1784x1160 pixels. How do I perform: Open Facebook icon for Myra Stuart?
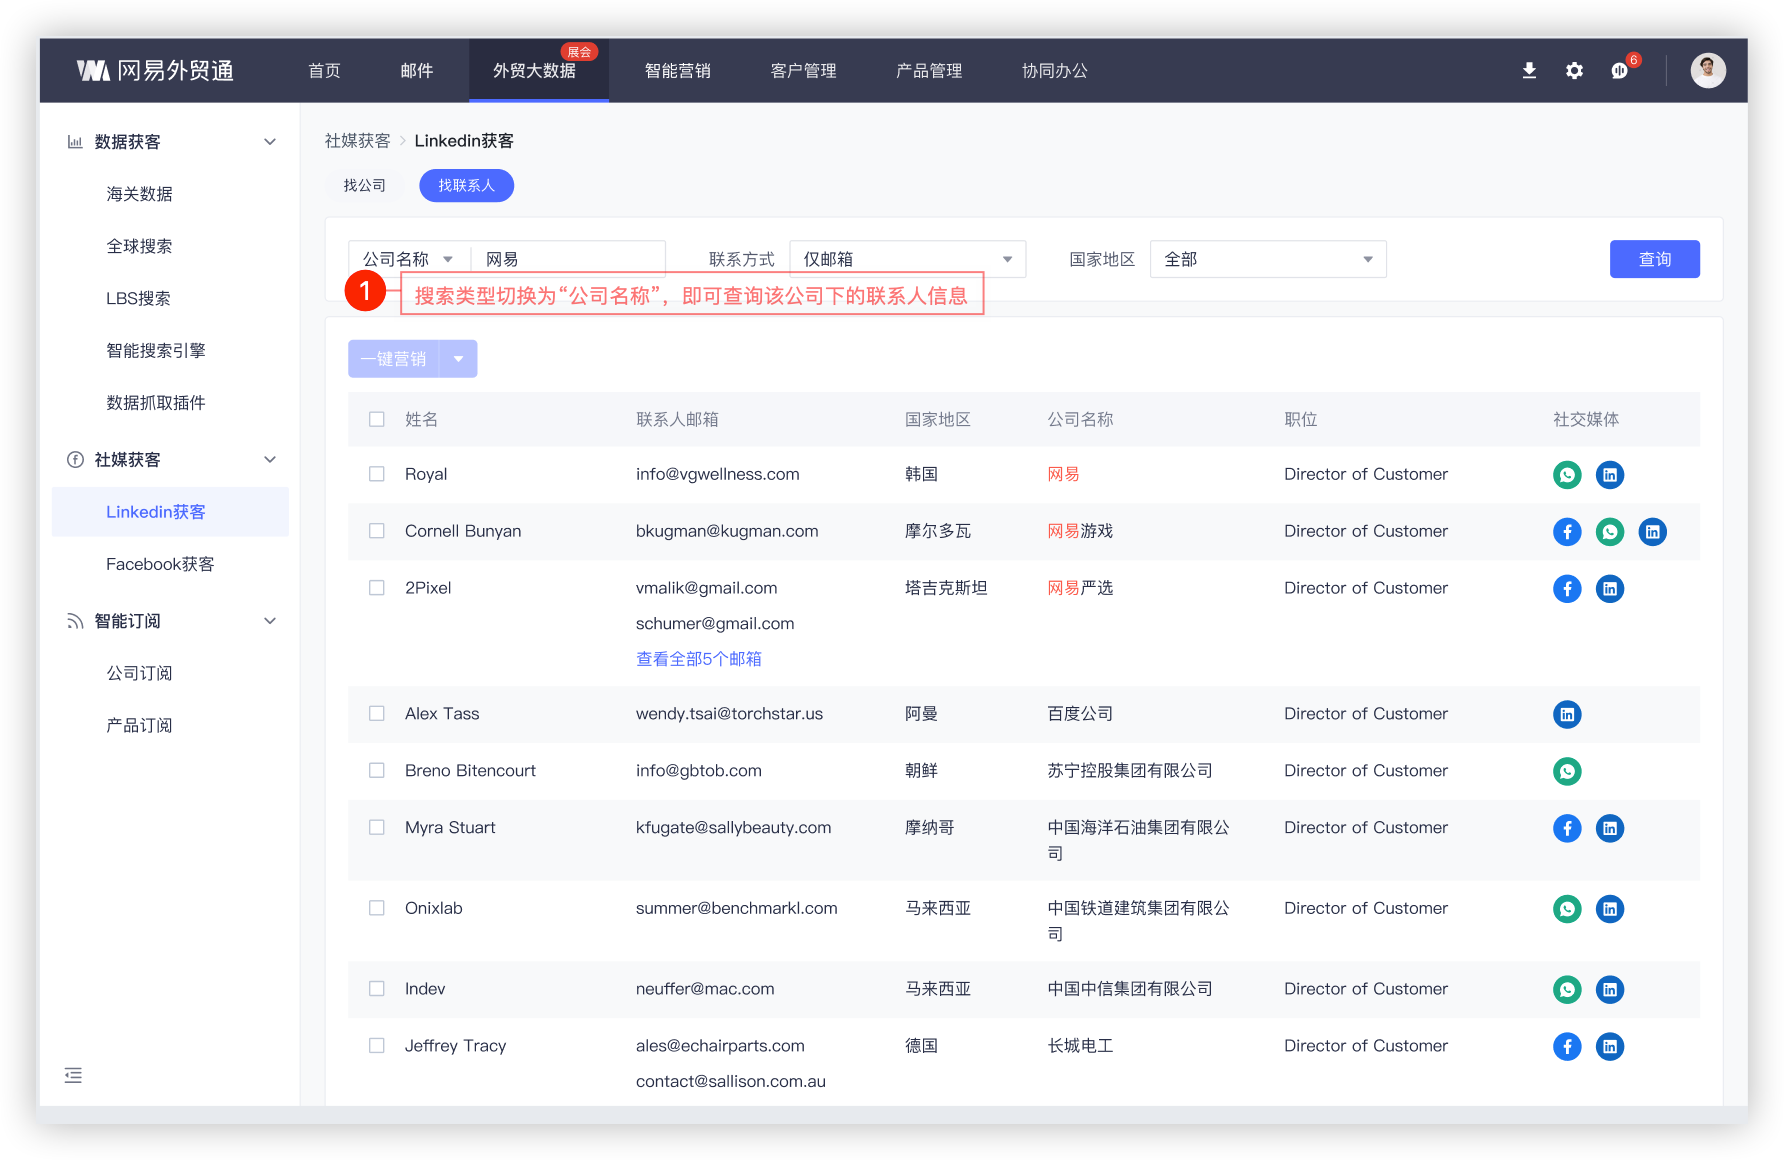[x=1567, y=828]
